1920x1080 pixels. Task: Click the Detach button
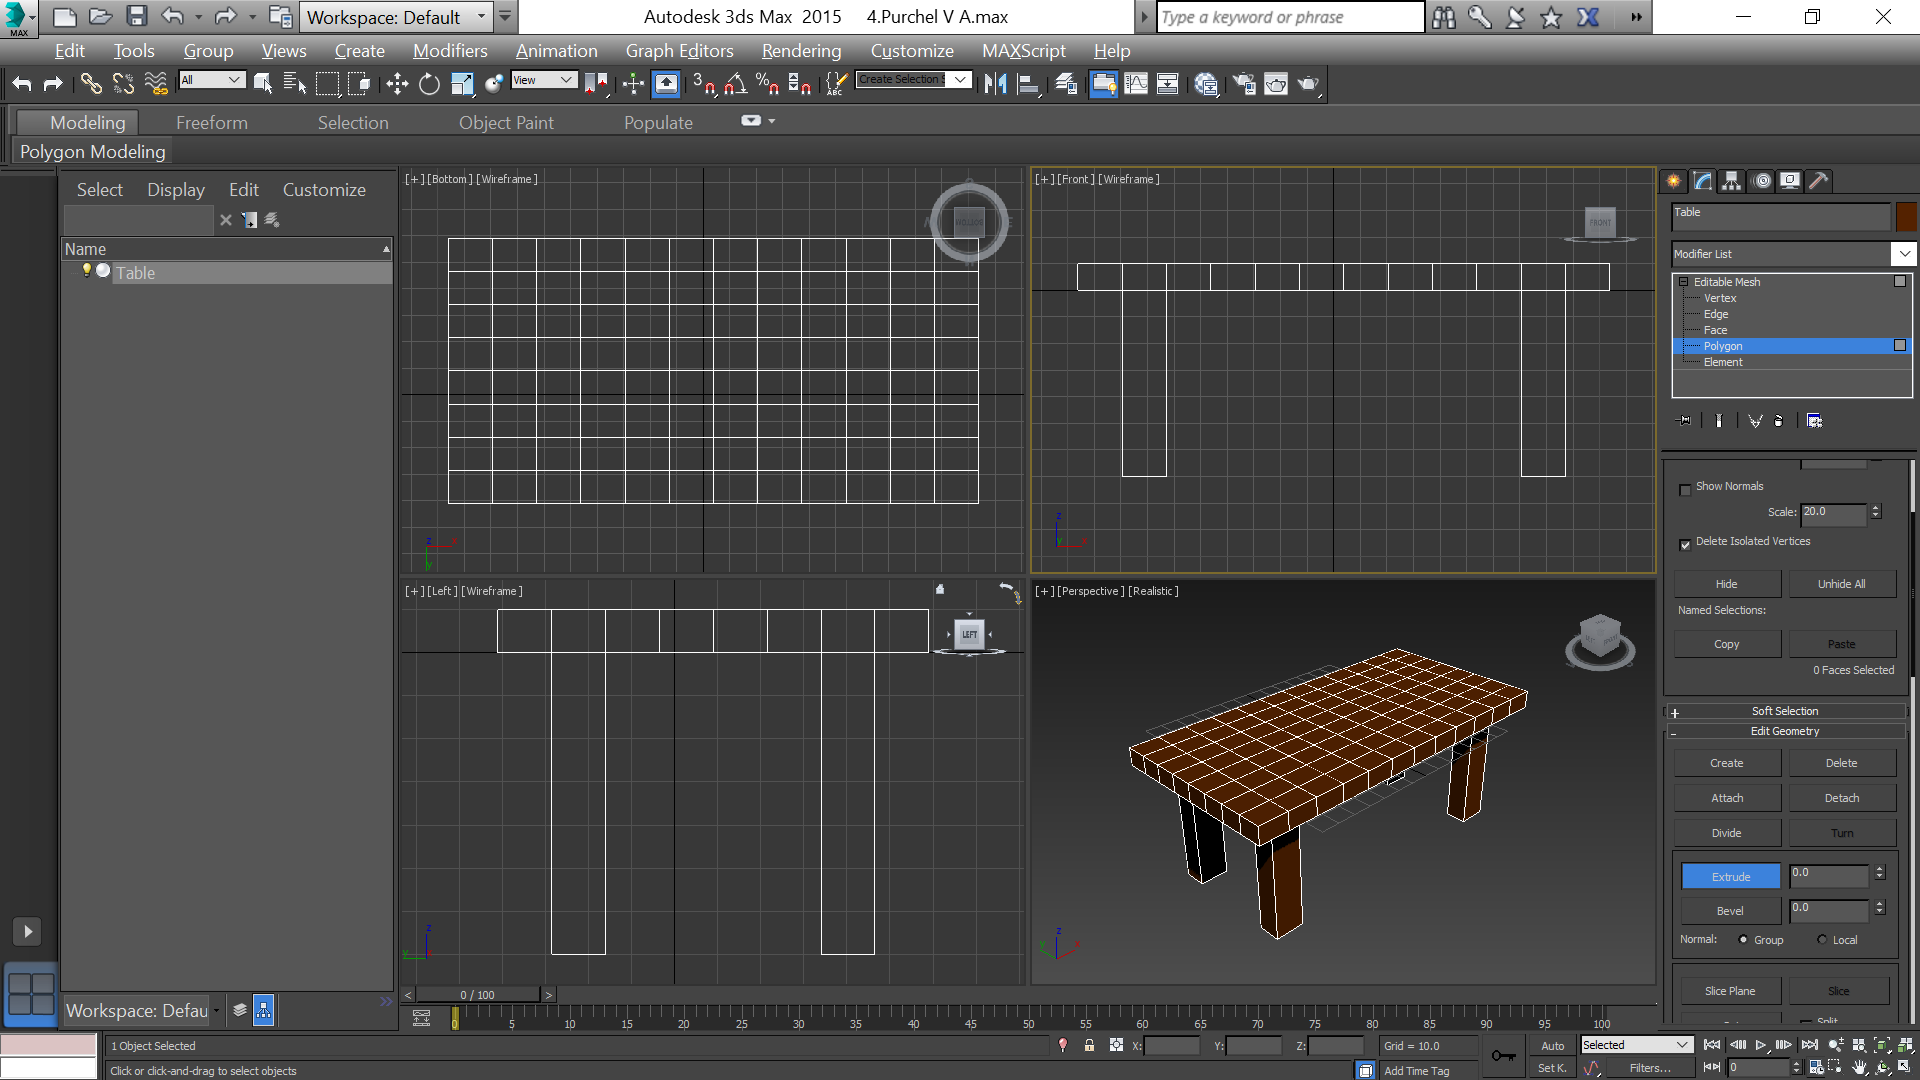coord(1842,798)
